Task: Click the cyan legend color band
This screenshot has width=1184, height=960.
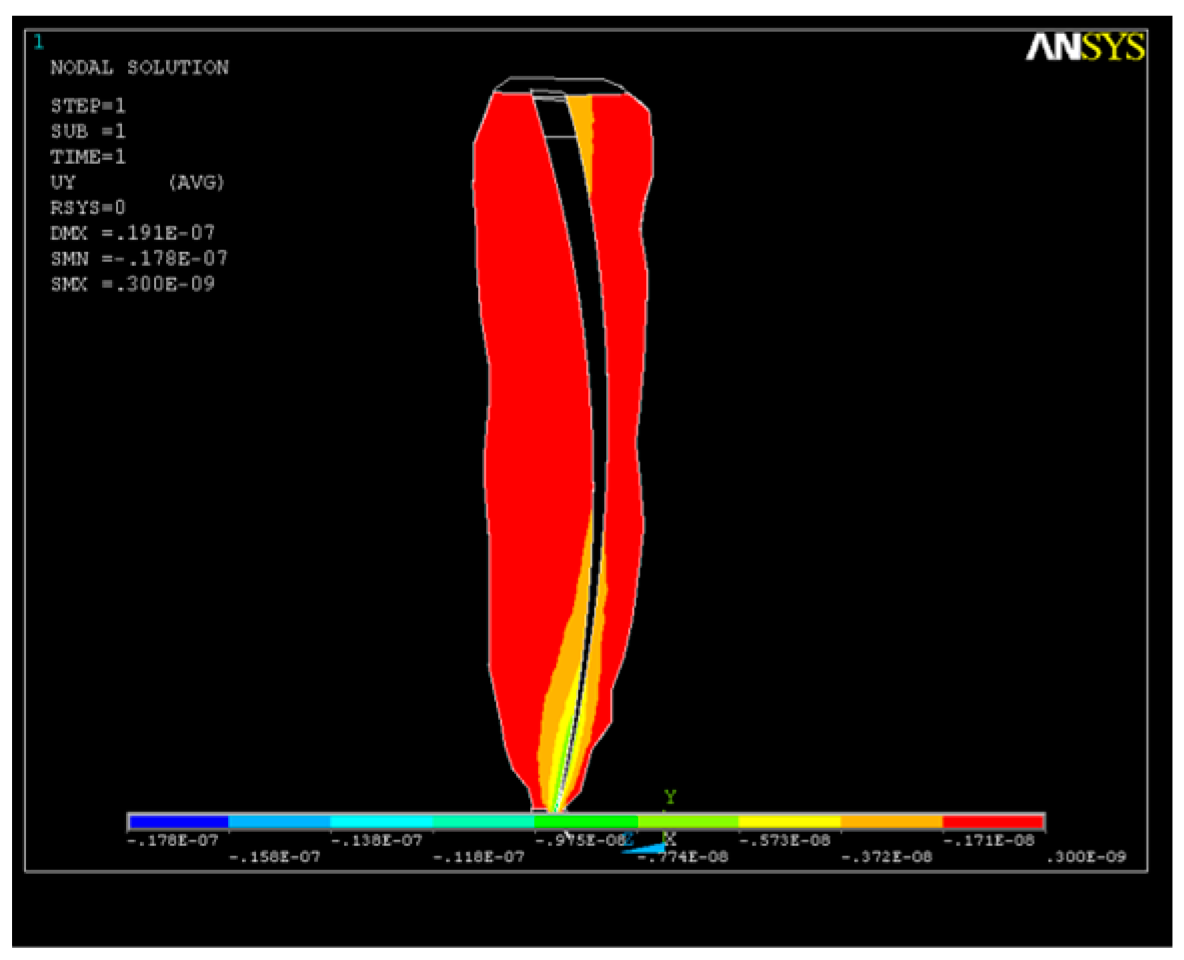Action: [x=381, y=821]
